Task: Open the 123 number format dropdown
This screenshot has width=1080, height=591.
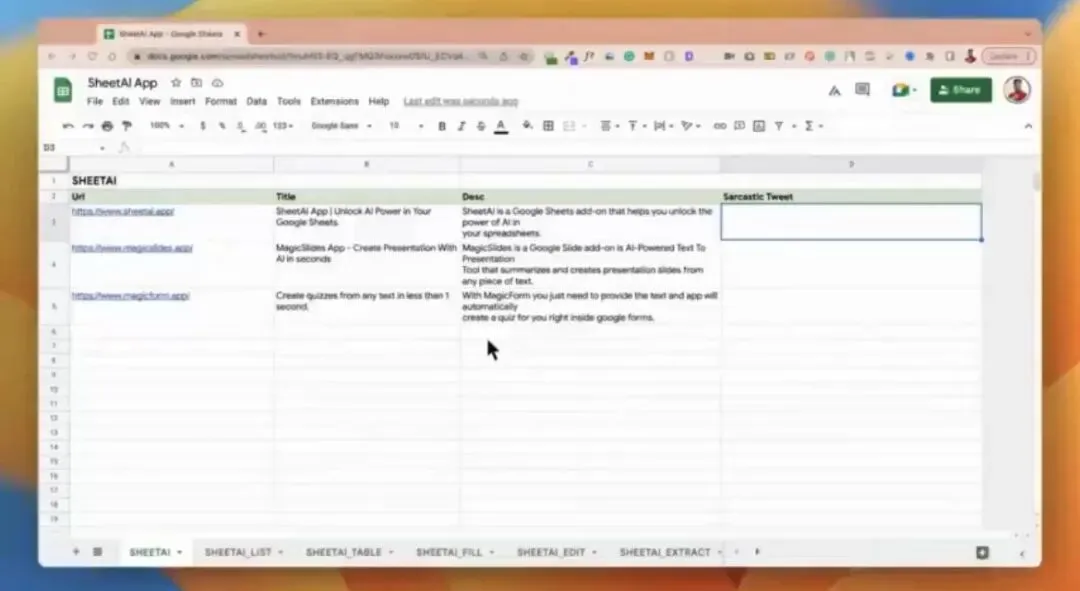Action: tap(283, 126)
